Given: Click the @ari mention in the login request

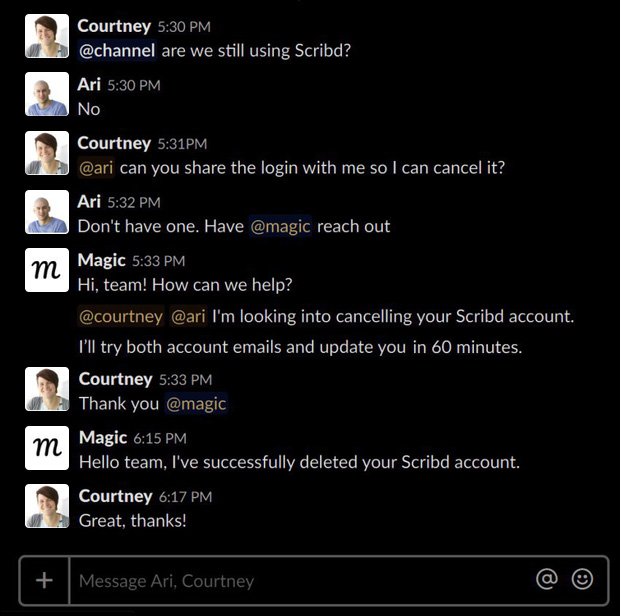Looking at the screenshot, I should [x=96, y=168].
